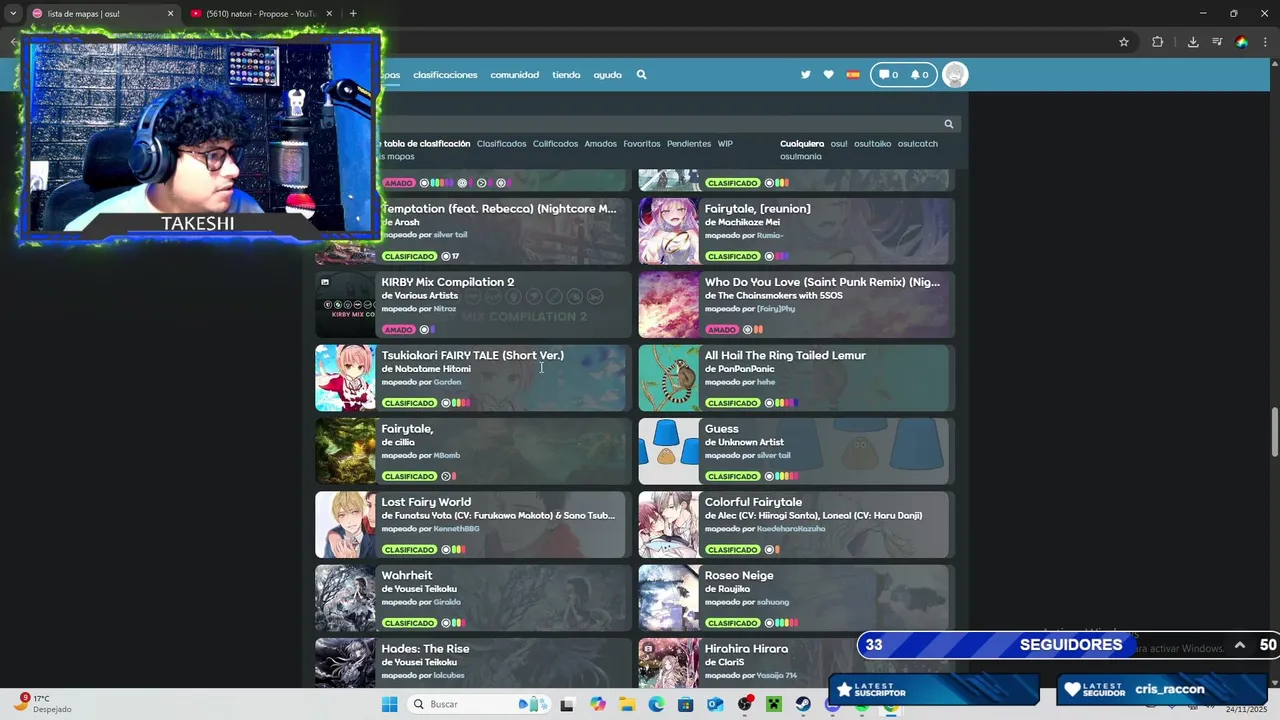Click Wahrheit beatmap cover thumbnail

tap(345, 598)
